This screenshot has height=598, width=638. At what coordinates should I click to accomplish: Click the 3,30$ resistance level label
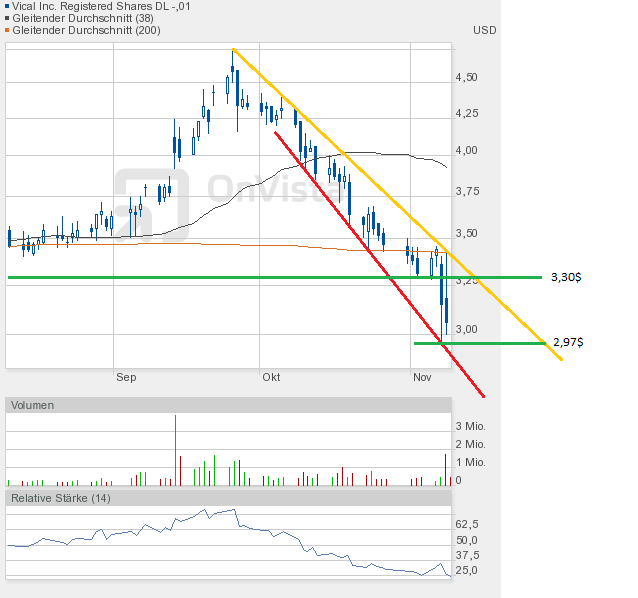[566, 277]
